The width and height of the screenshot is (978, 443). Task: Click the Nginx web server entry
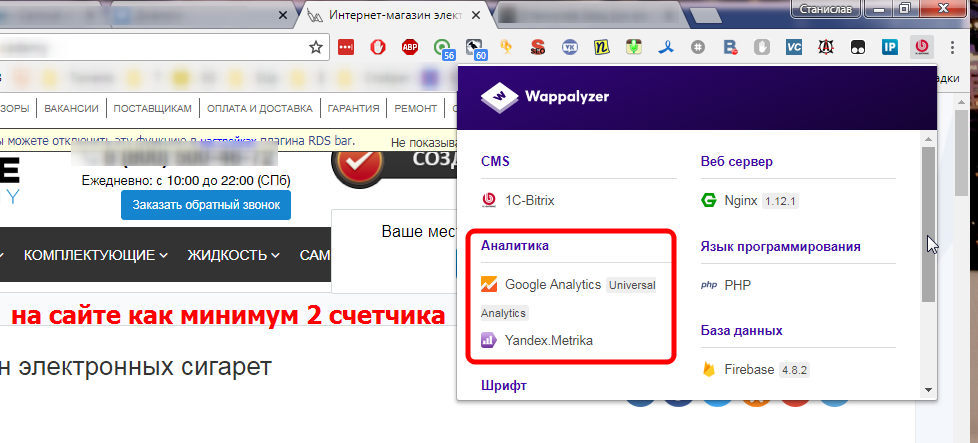click(741, 200)
